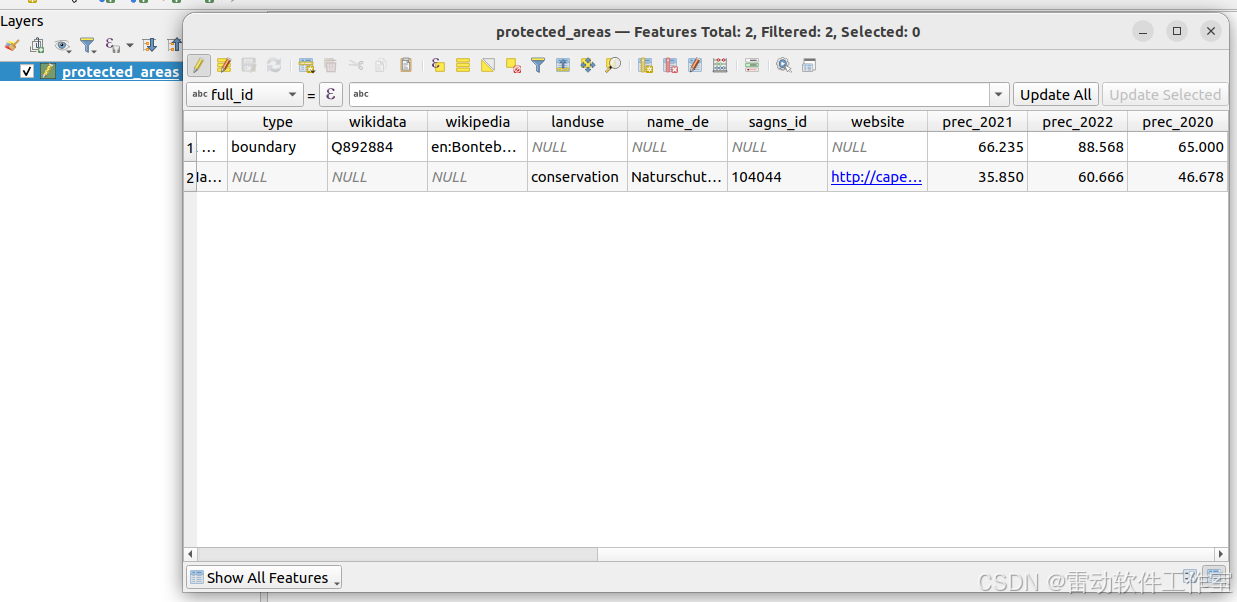Expand the expression history dropdown arrow
Screen dimensions: 1237x602
999,94
